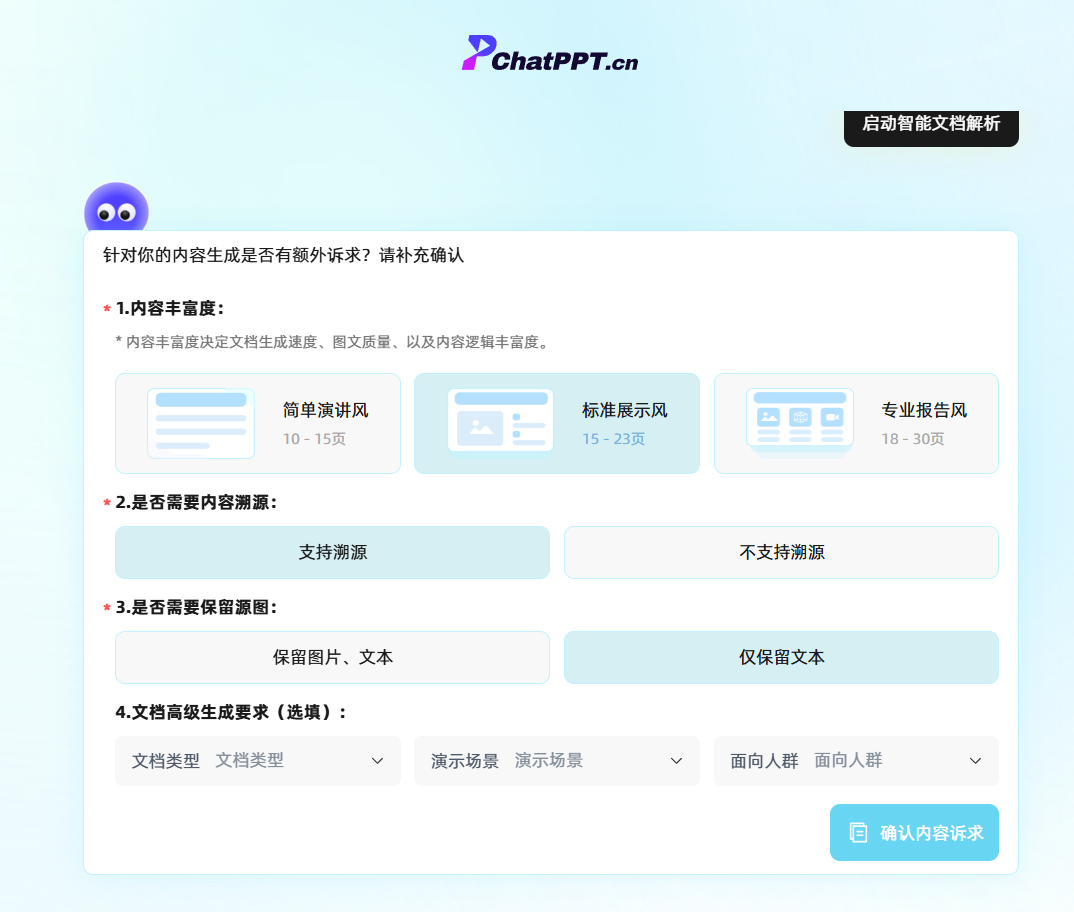Click the professional report style layout icon
Screen dimensions: 1074x912
click(799, 420)
